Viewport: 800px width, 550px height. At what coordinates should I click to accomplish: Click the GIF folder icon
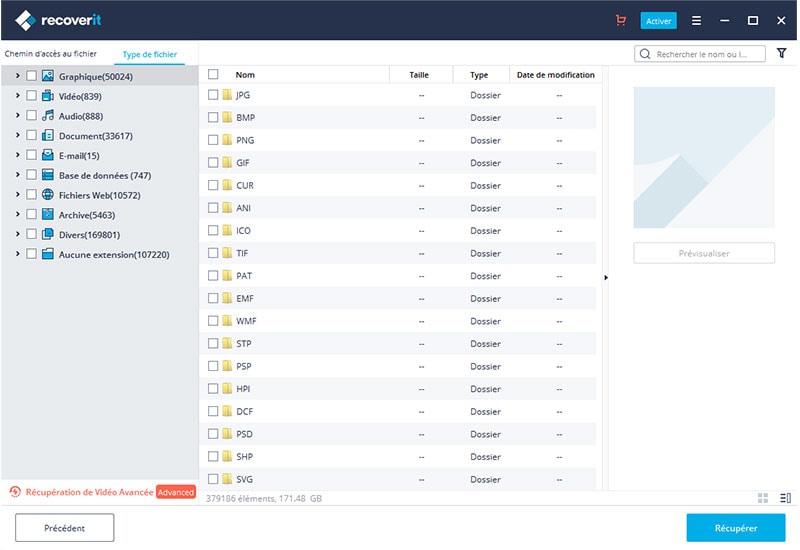pyautogui.click(x=227, y=163)
